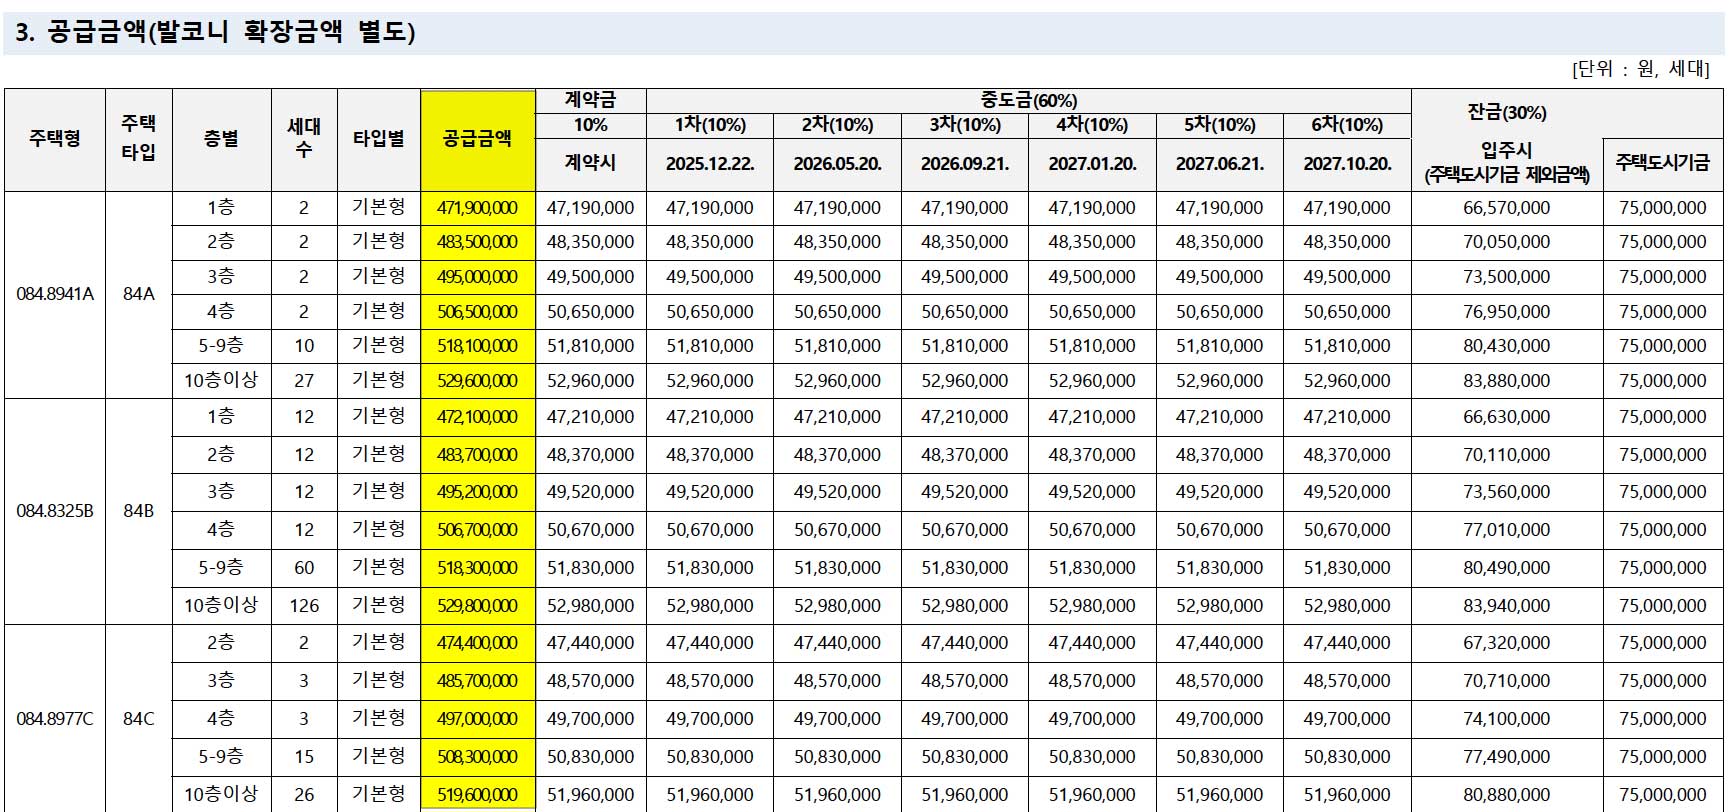Click the 2025.12.22. installment date header
This screenshot has height=812, width=1730.
(x=710, y=164)
